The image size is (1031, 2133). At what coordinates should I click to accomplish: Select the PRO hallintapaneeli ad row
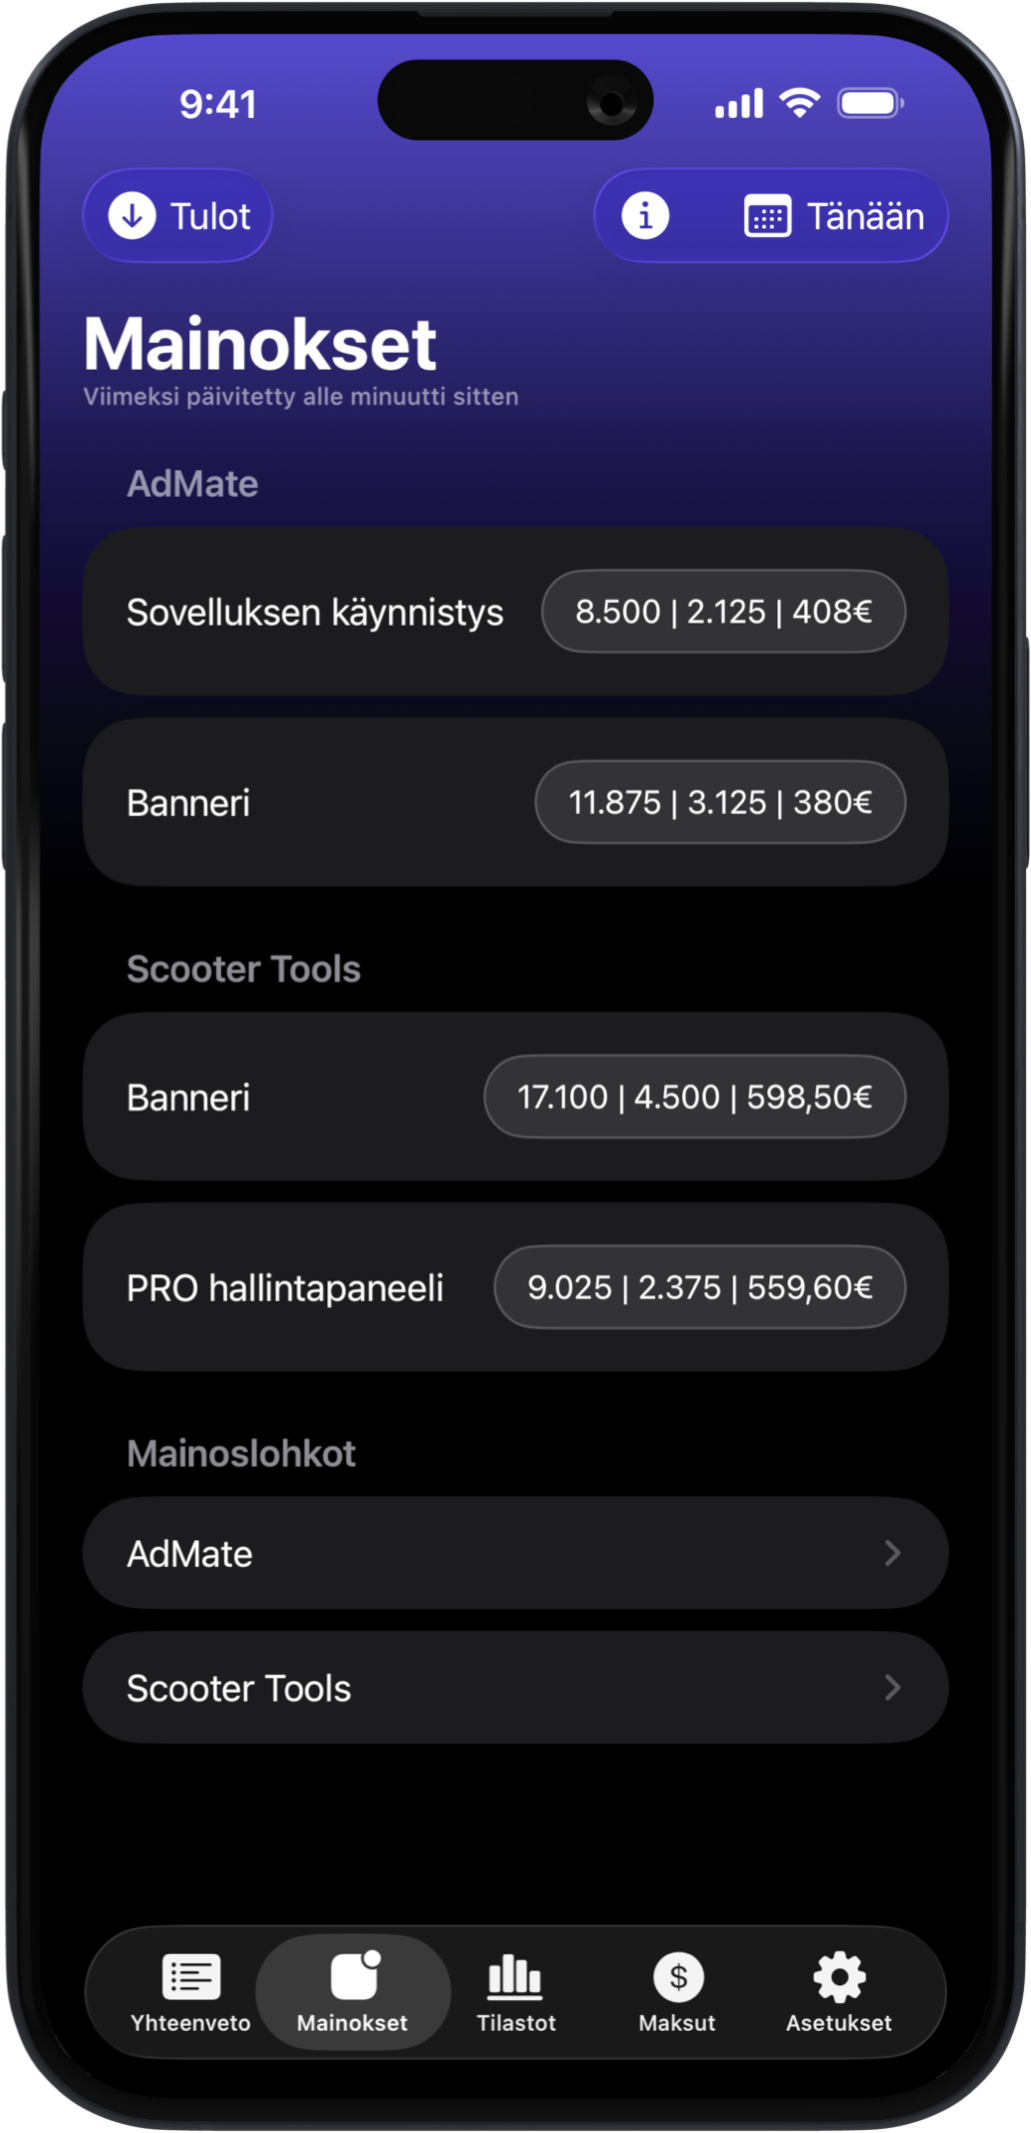coord(285,1288)
